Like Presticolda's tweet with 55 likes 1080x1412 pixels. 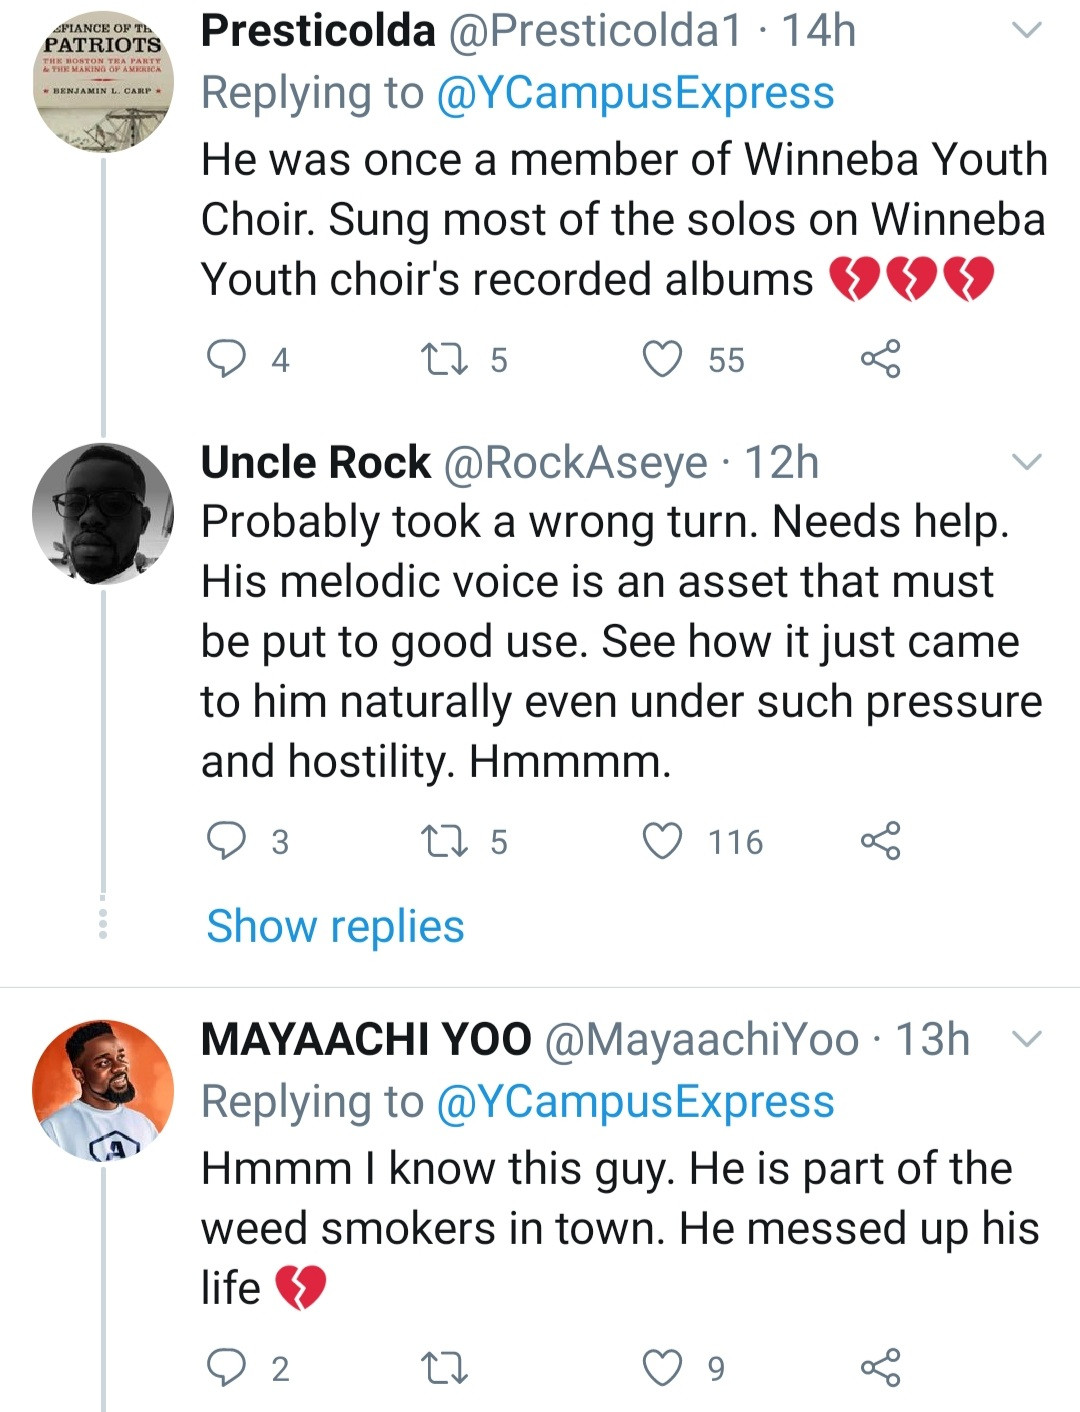(662, 358)
